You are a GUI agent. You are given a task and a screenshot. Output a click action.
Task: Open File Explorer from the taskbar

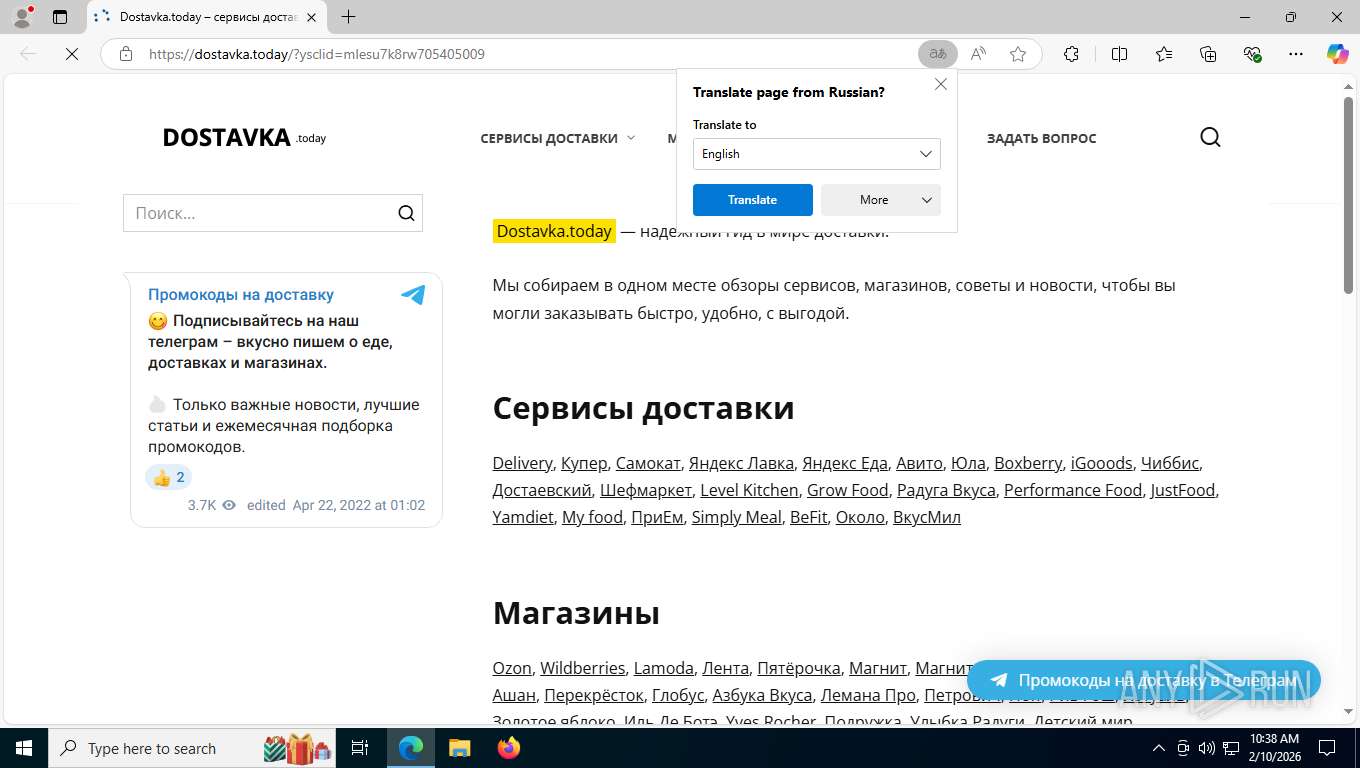459,748
